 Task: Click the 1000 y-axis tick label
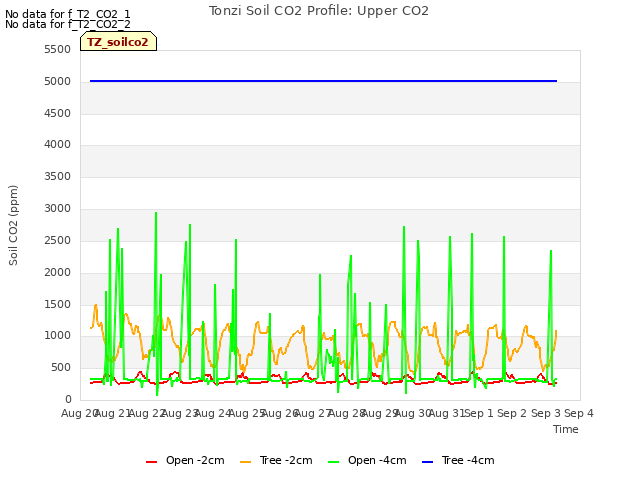58,336
